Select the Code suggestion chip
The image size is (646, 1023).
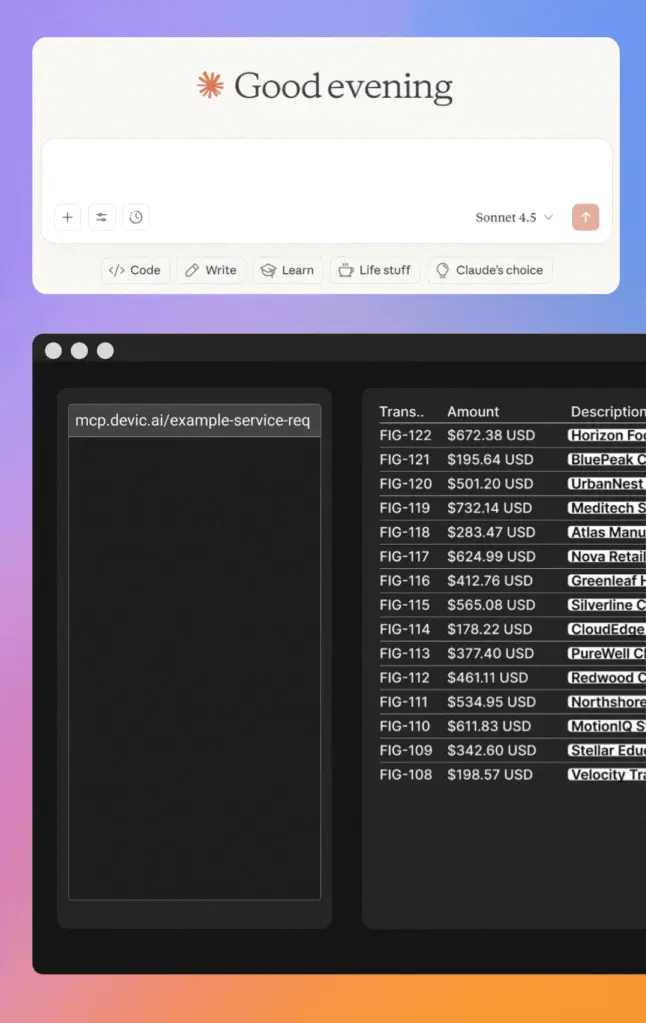pos(135,270)
